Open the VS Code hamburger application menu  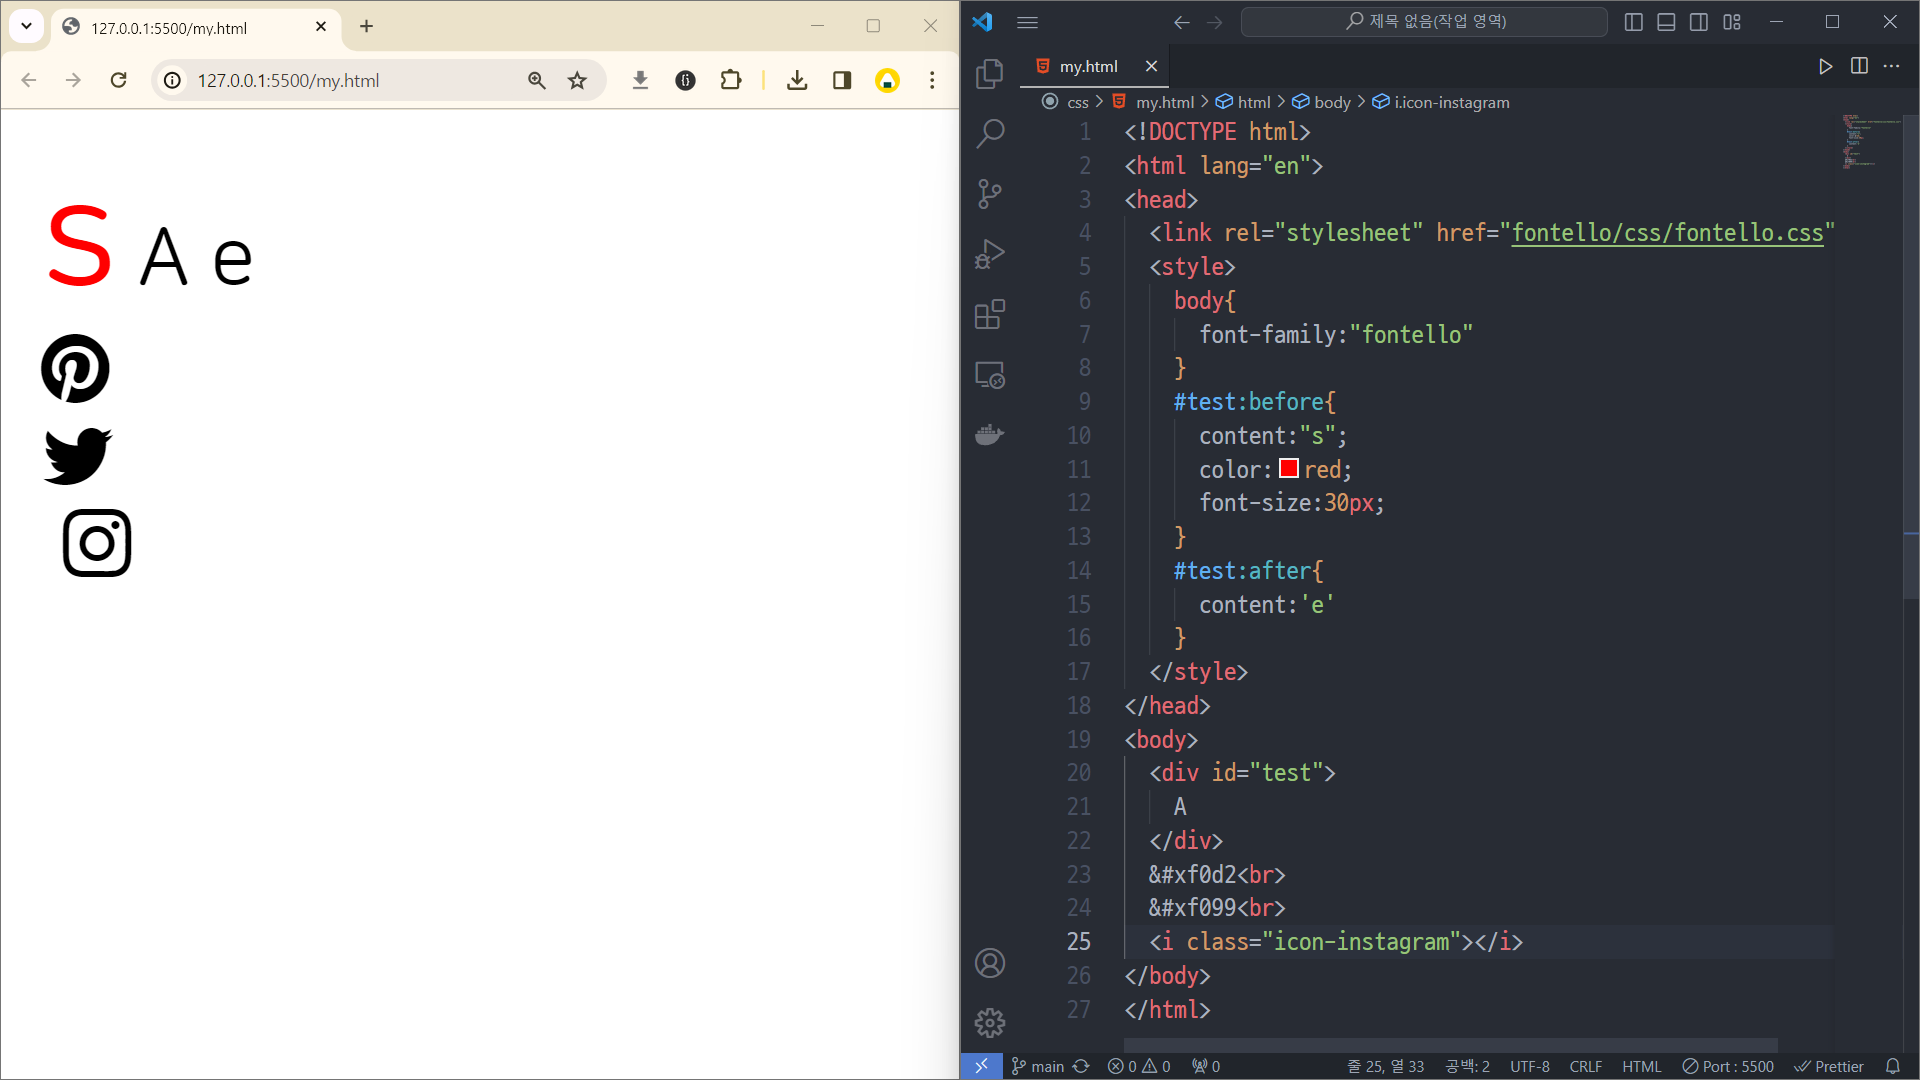[1027, 22]
